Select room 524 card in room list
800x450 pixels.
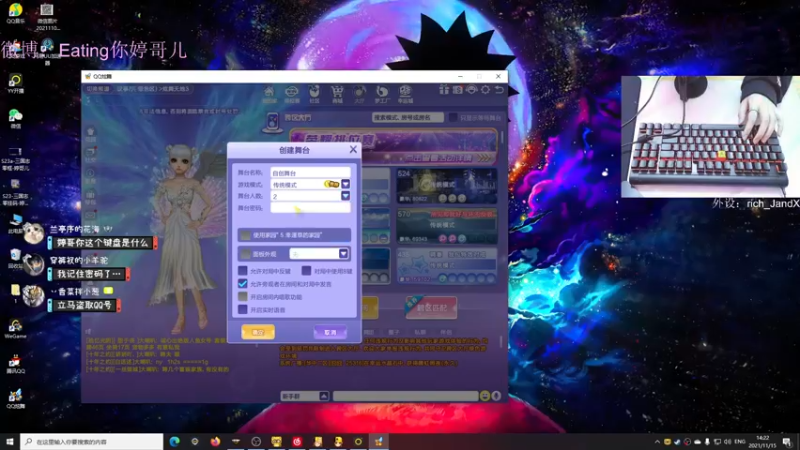coord(446,186)
